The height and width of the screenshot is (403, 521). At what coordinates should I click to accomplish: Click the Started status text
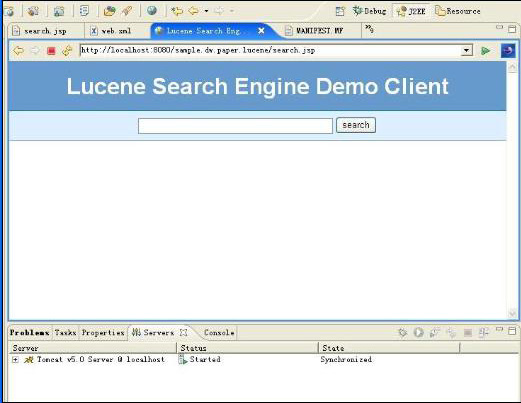205,360
